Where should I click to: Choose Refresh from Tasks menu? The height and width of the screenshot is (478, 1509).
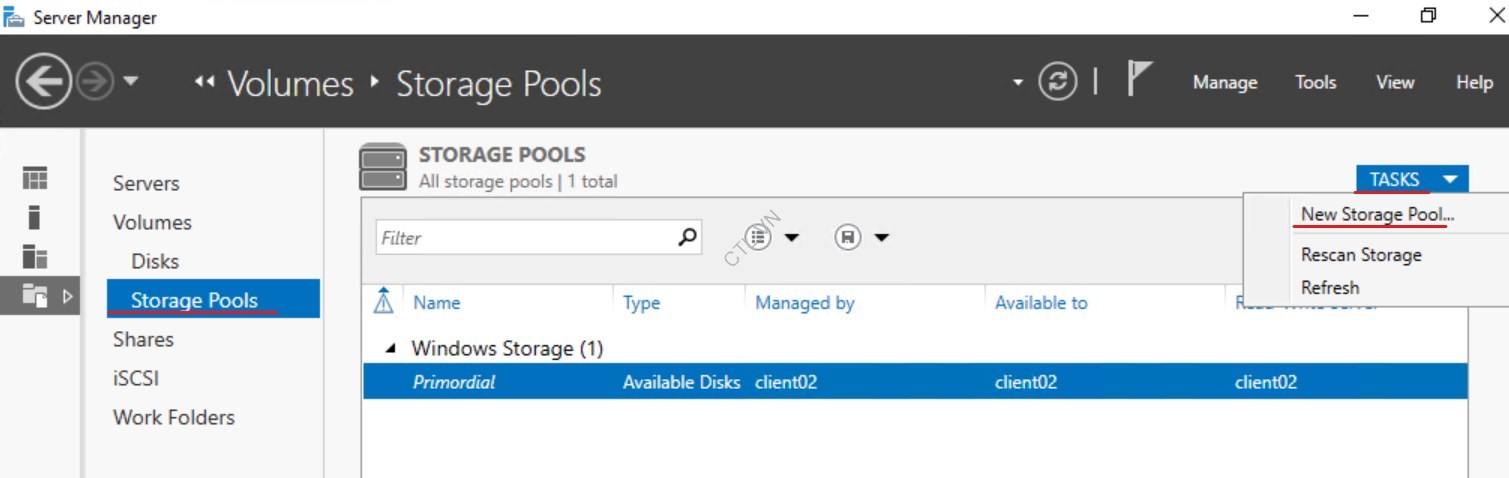point(1330,287)
